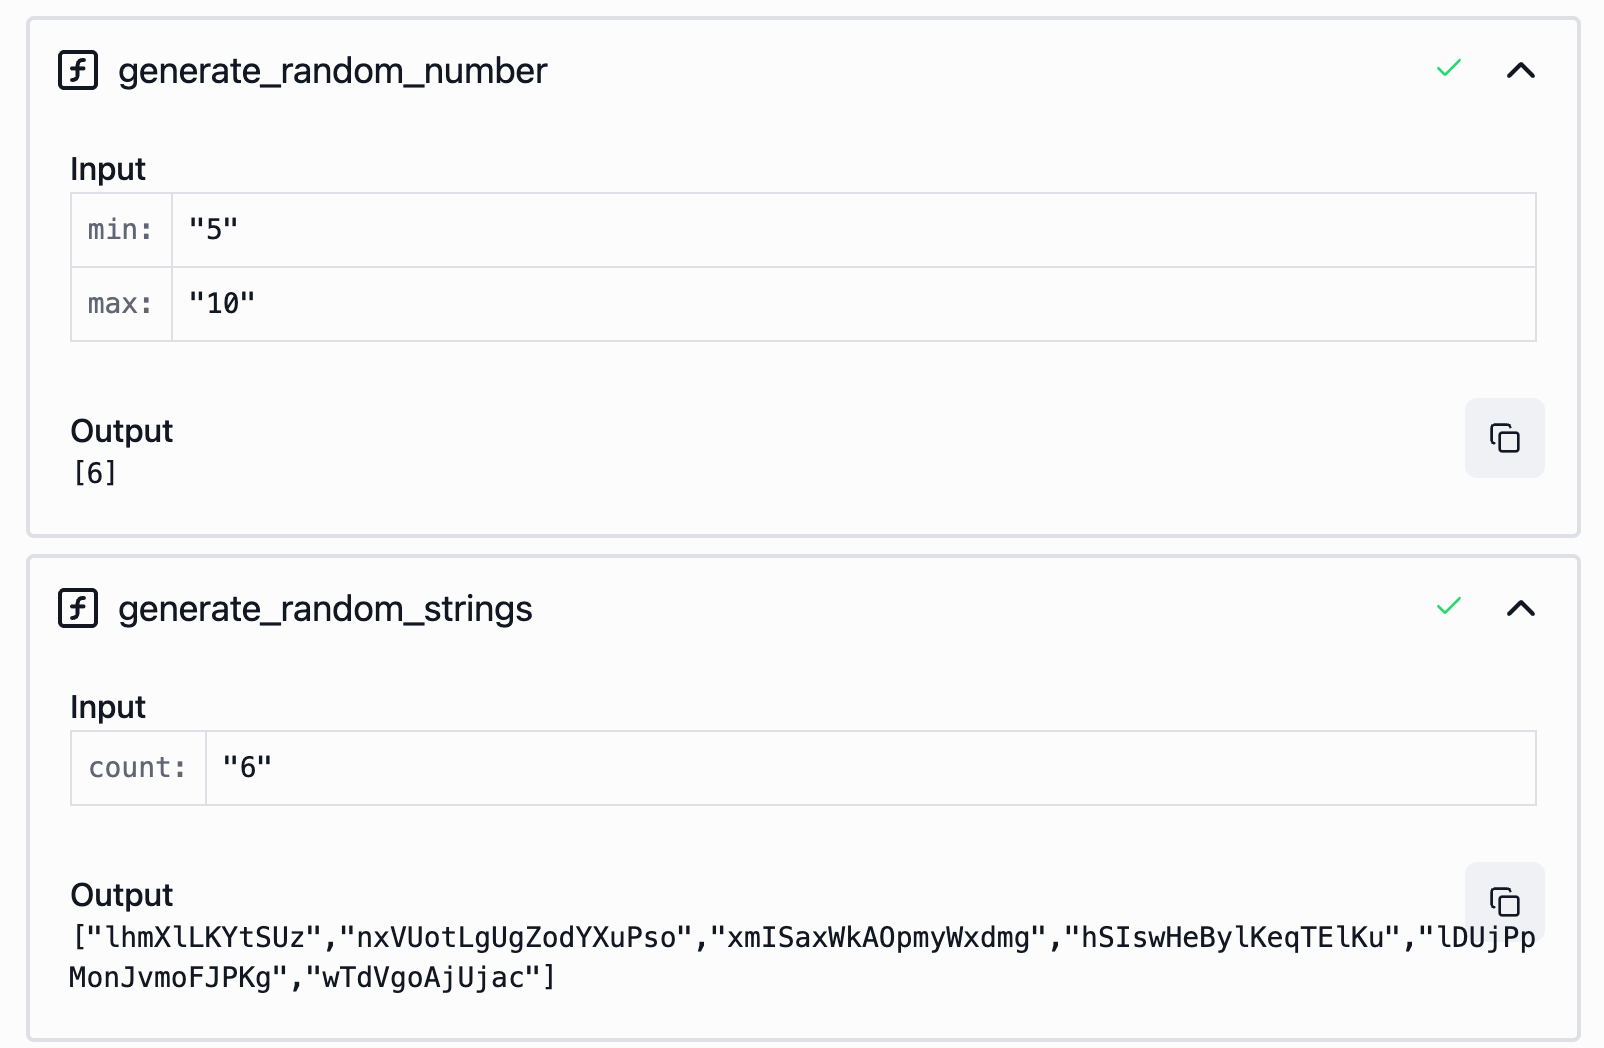Click the green success checkmark on generate_random_number

[1447, 68]
